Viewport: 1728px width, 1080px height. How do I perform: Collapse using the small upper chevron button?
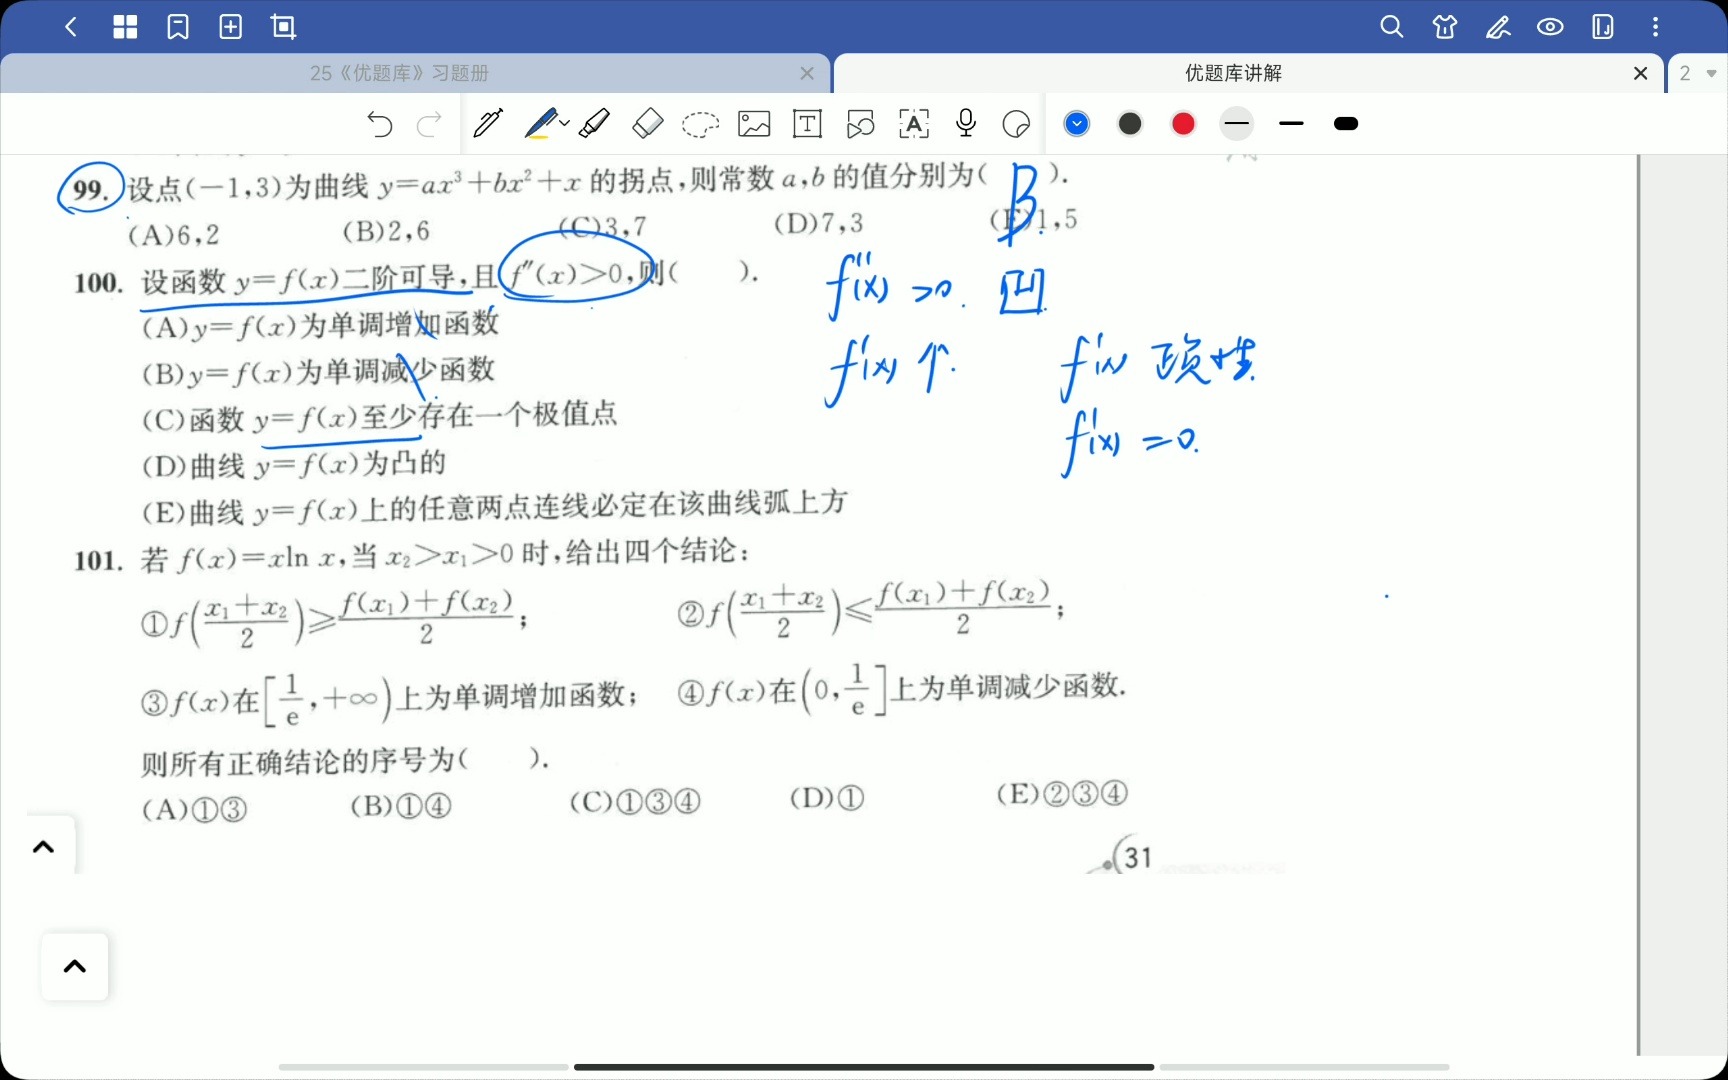pyautogui.click(x=43, y=847)
